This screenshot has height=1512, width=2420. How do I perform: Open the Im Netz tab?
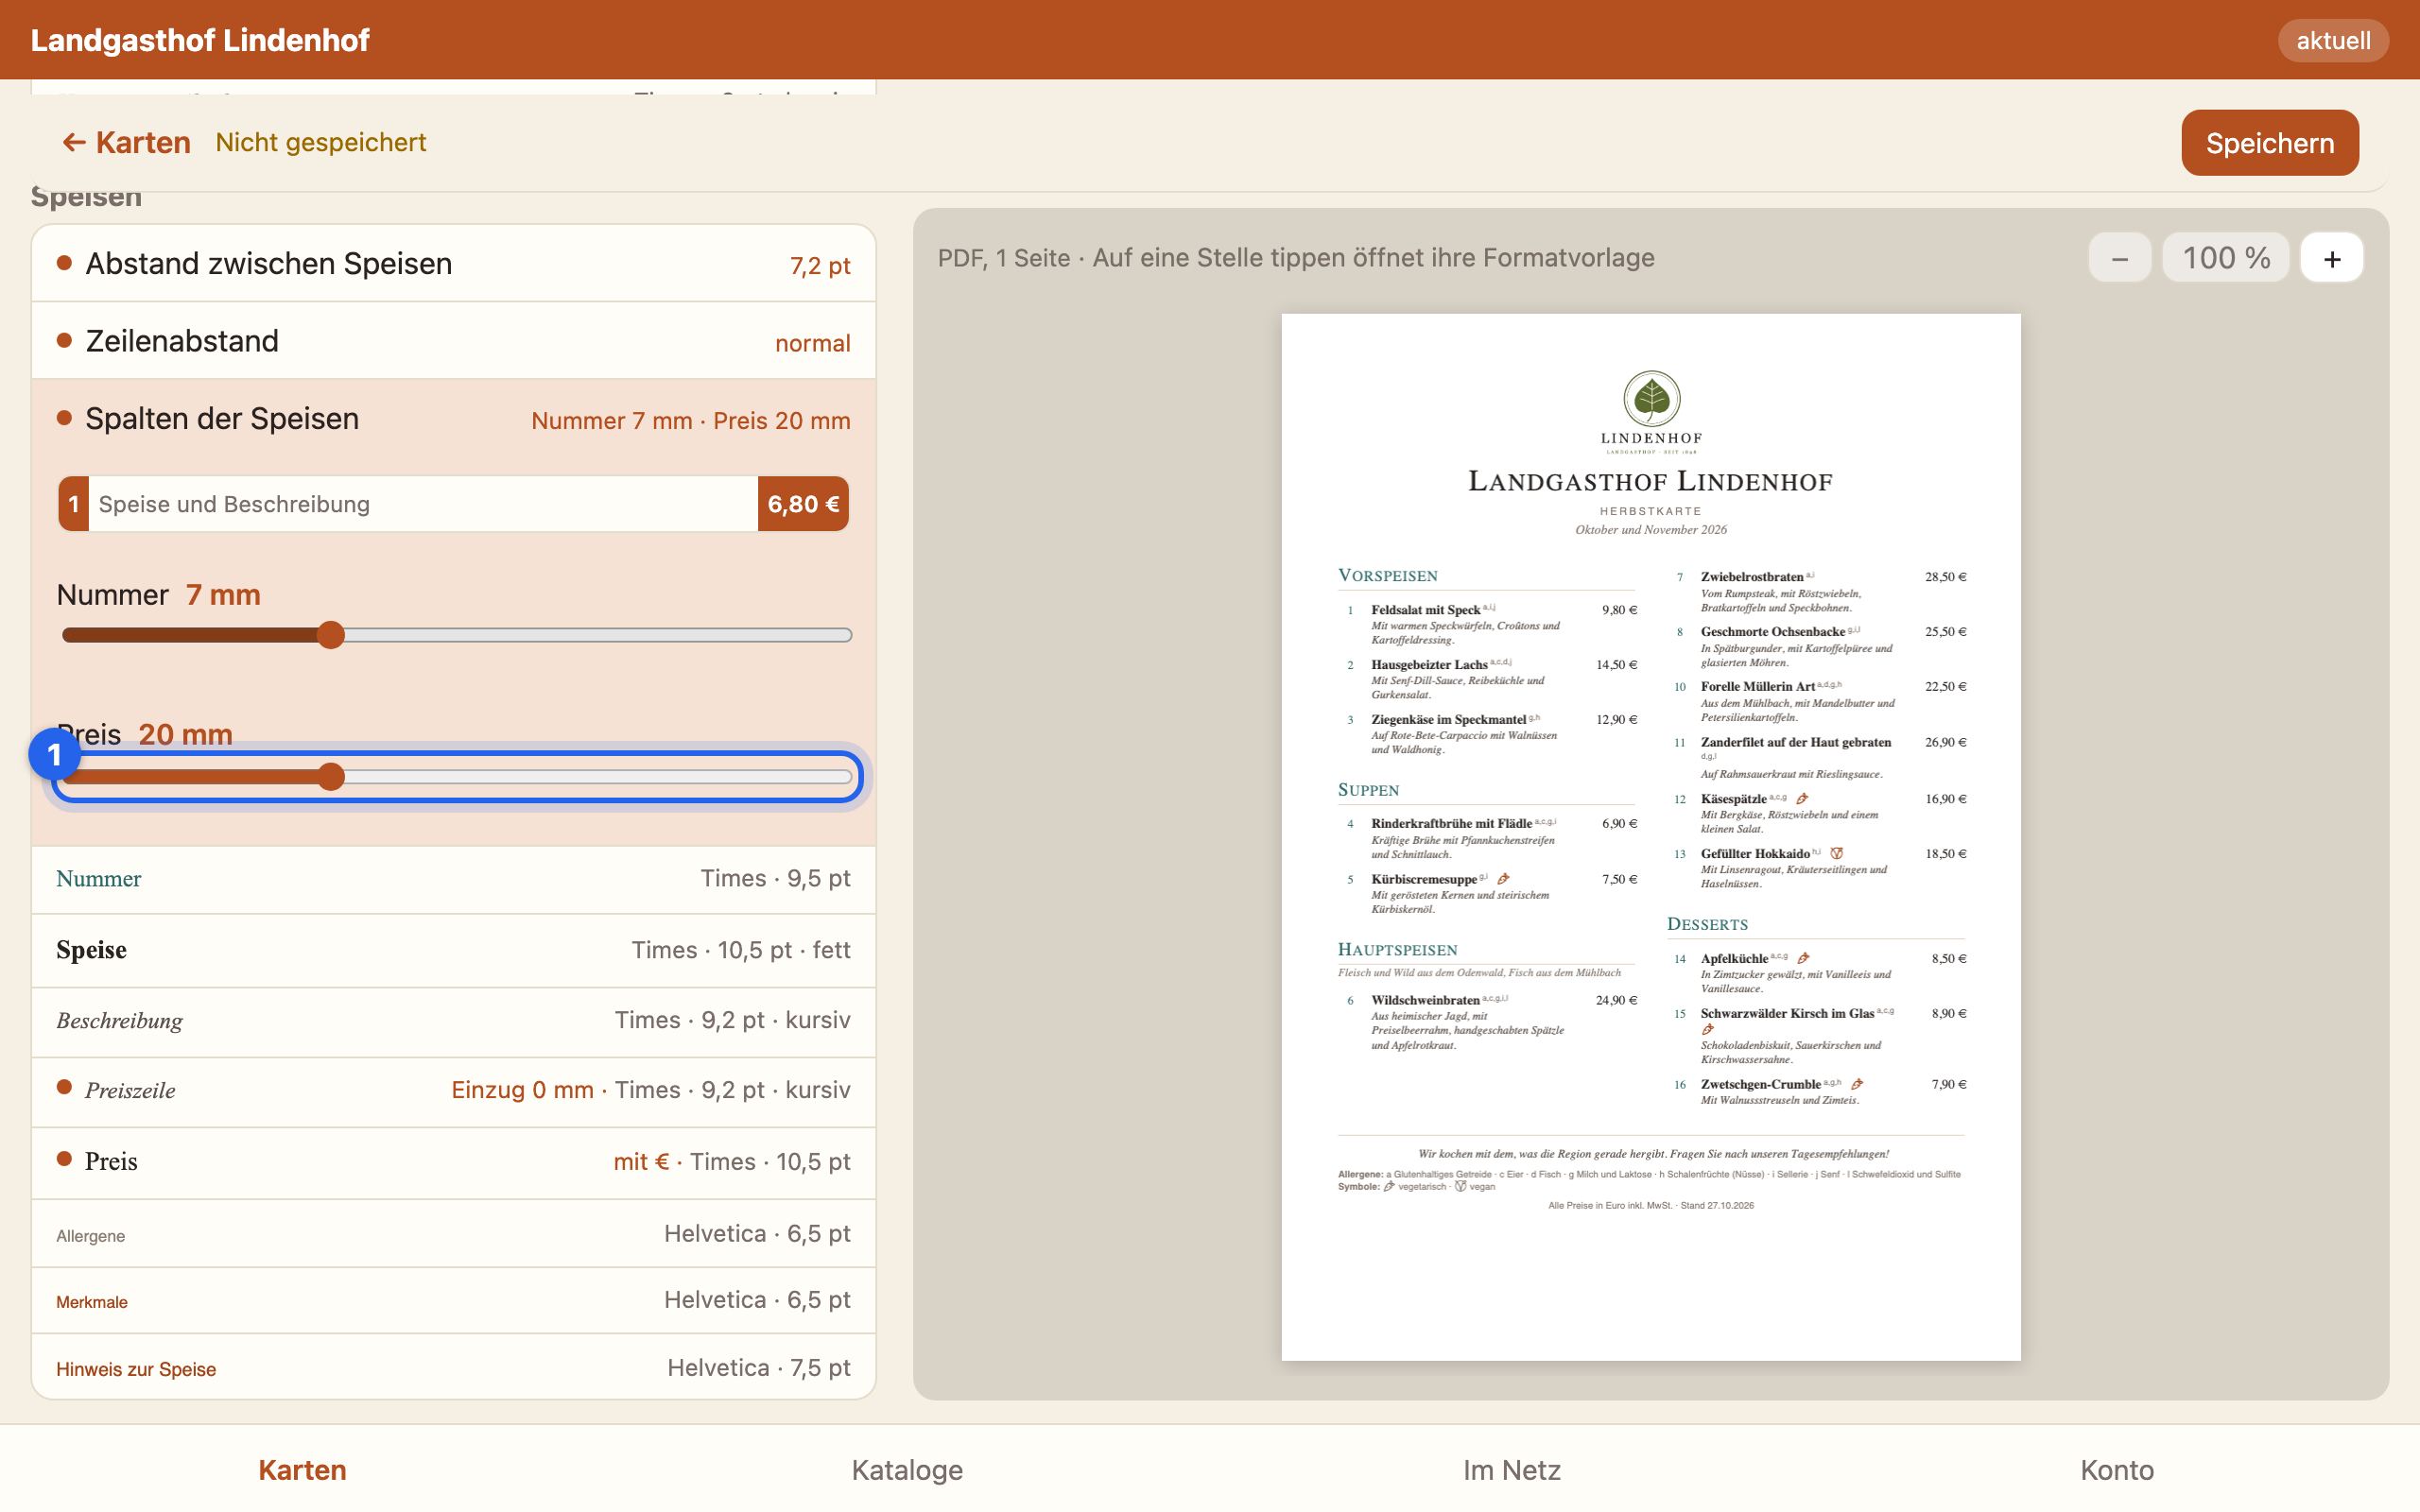pyautogui.click(x=1512, y=1470)
